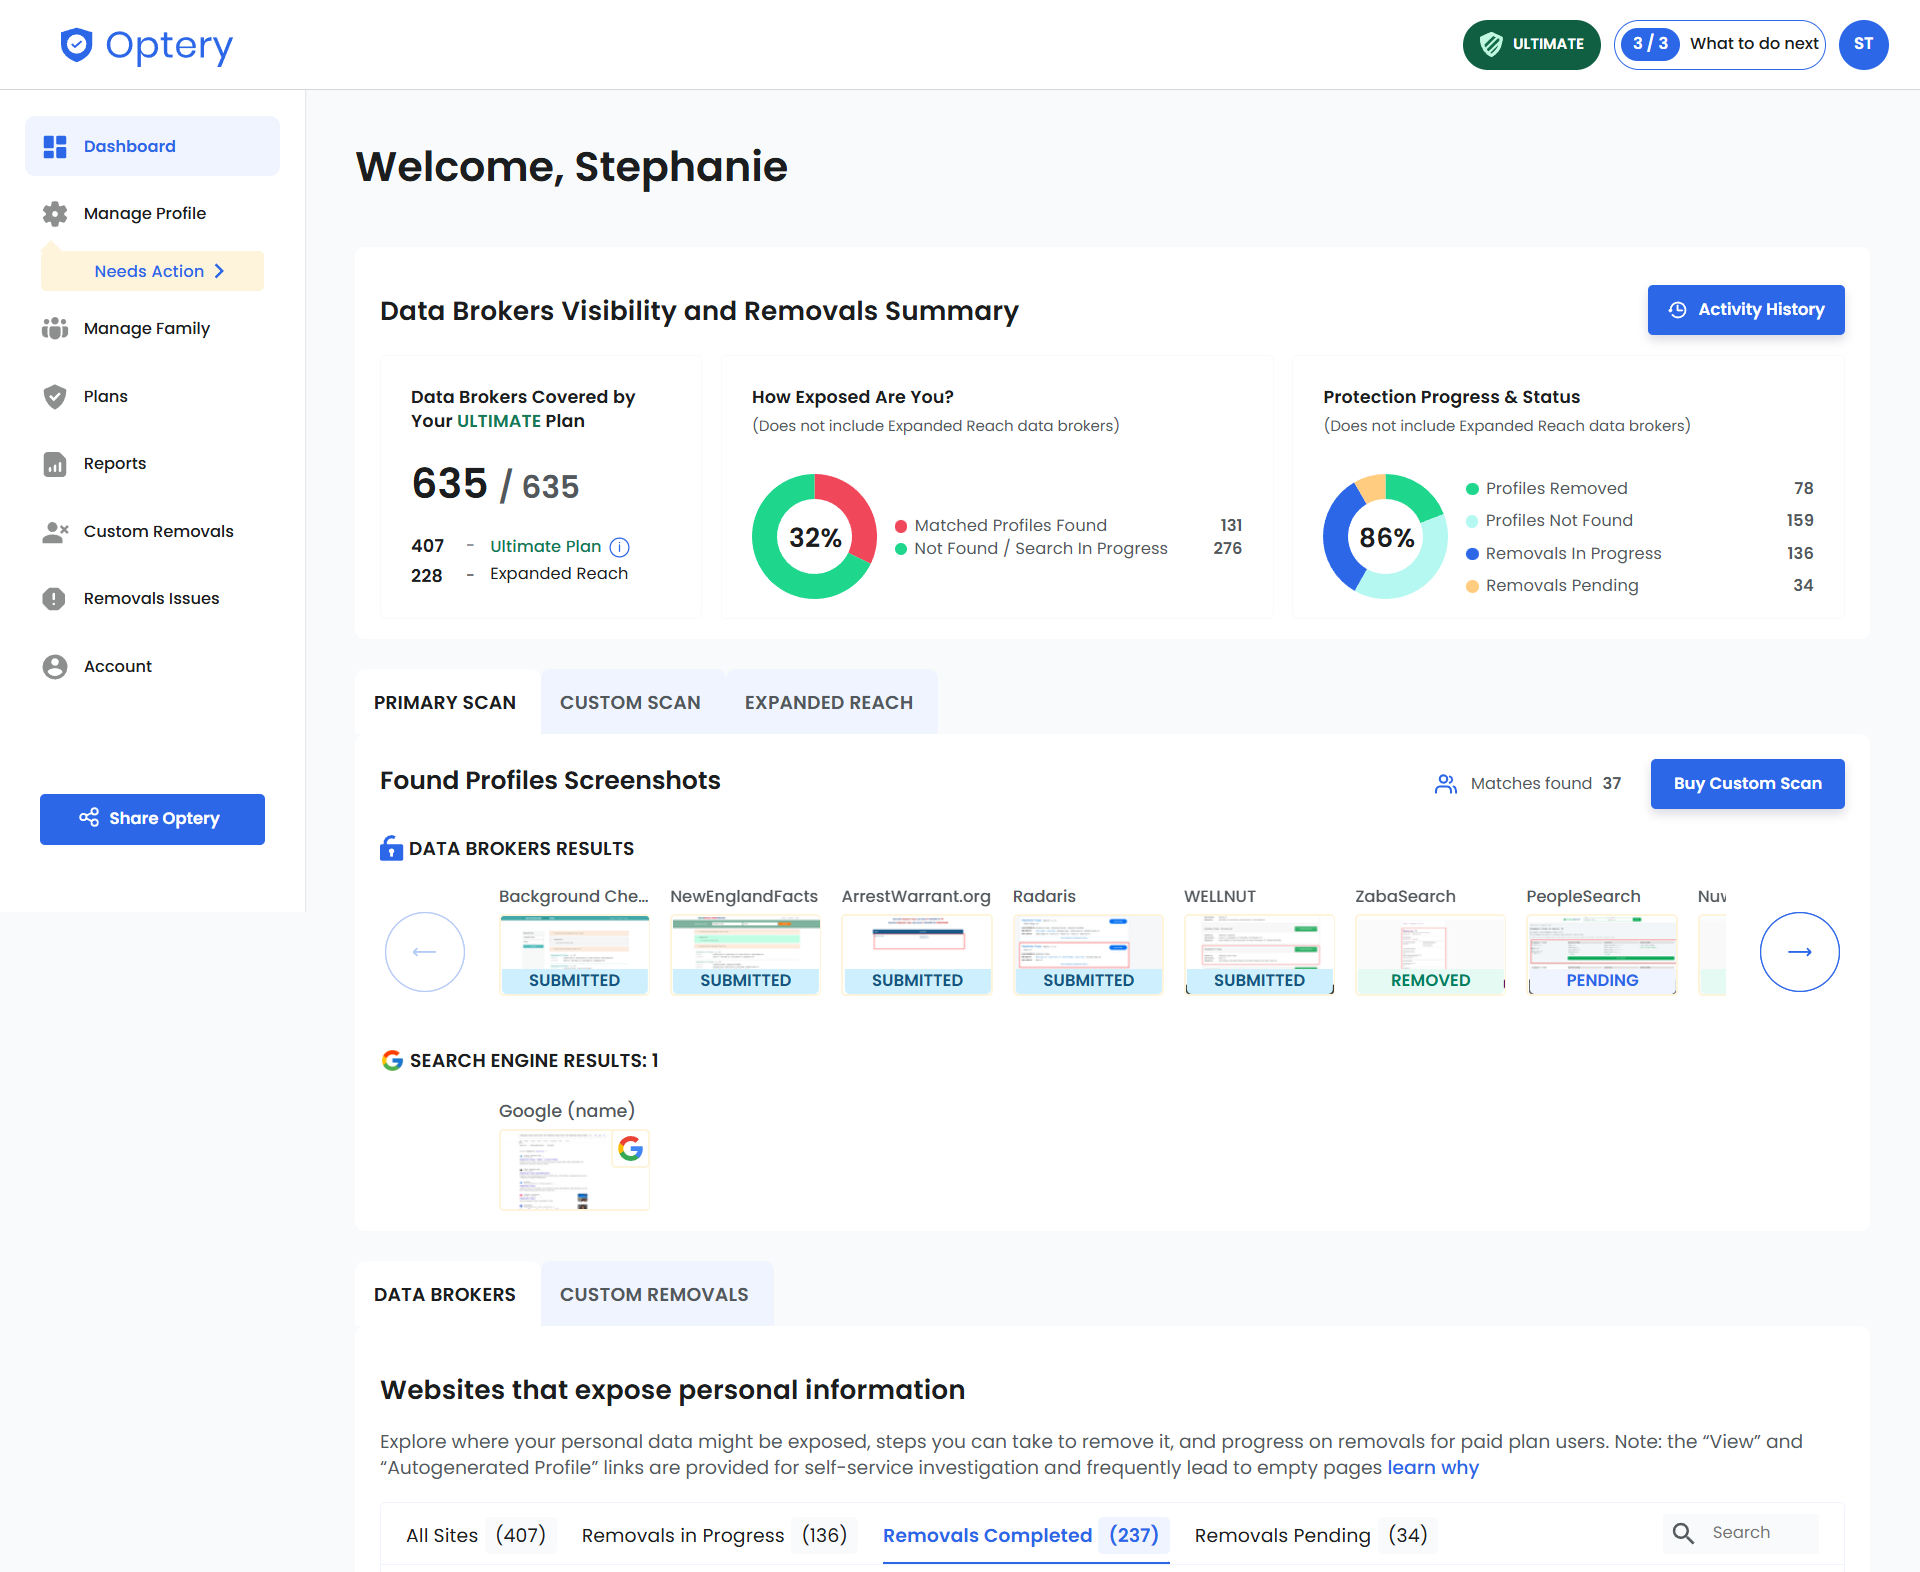1920x1572 pixels.
Task: Click the Matched Profiles Found count 131
Action: (1231, 525)
